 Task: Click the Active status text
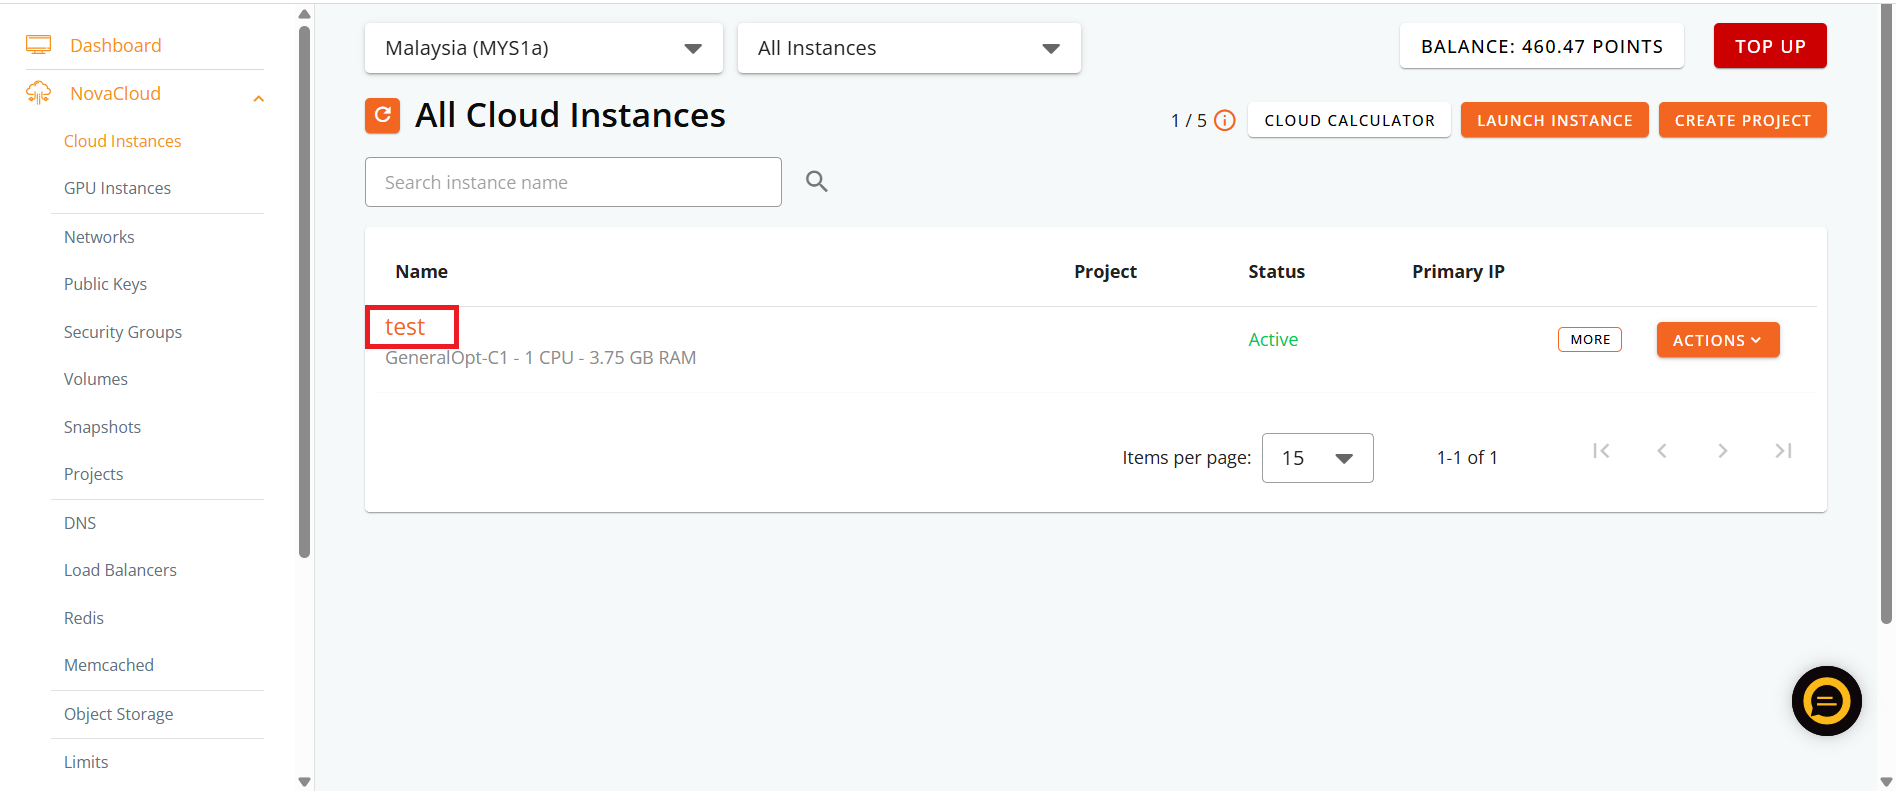pos(1273,340)
